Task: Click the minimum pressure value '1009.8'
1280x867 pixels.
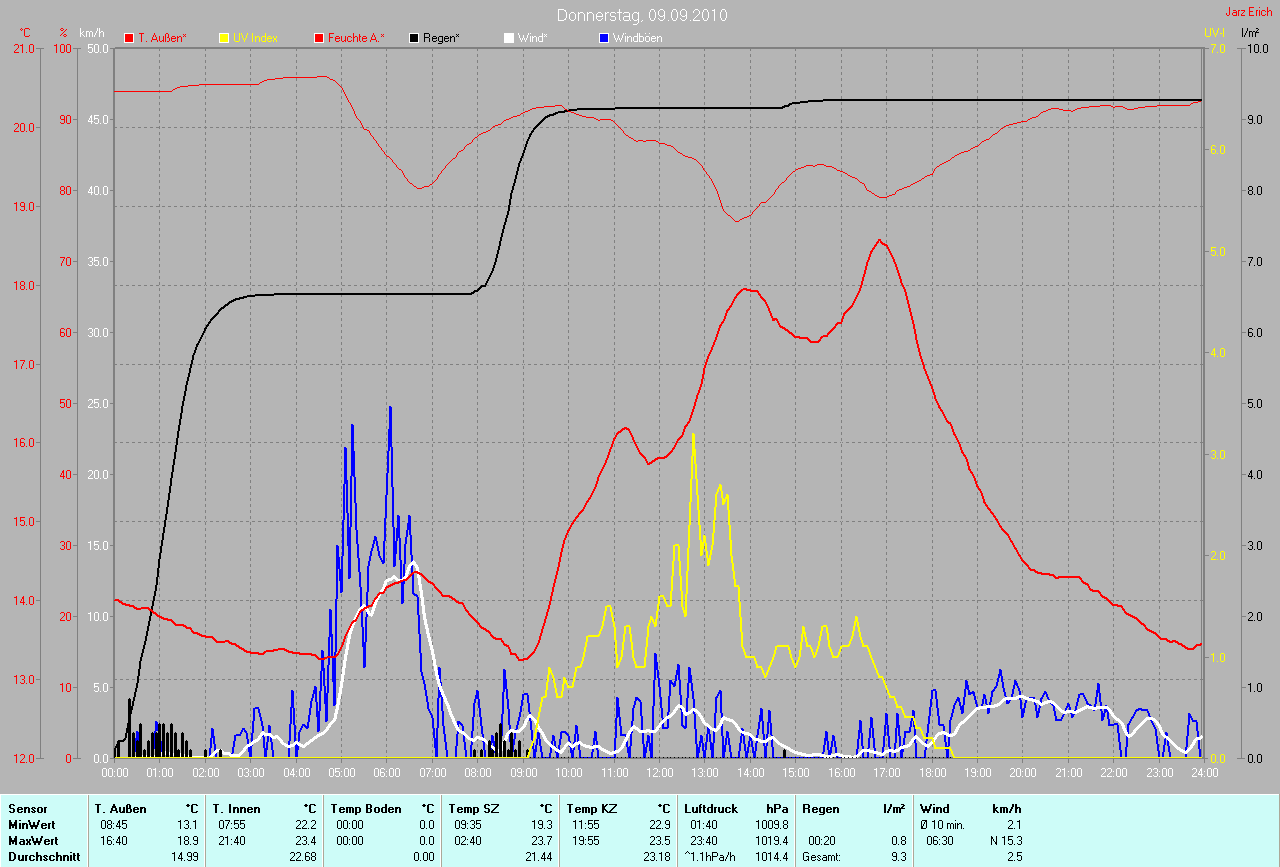Action: tap(773, 825)
